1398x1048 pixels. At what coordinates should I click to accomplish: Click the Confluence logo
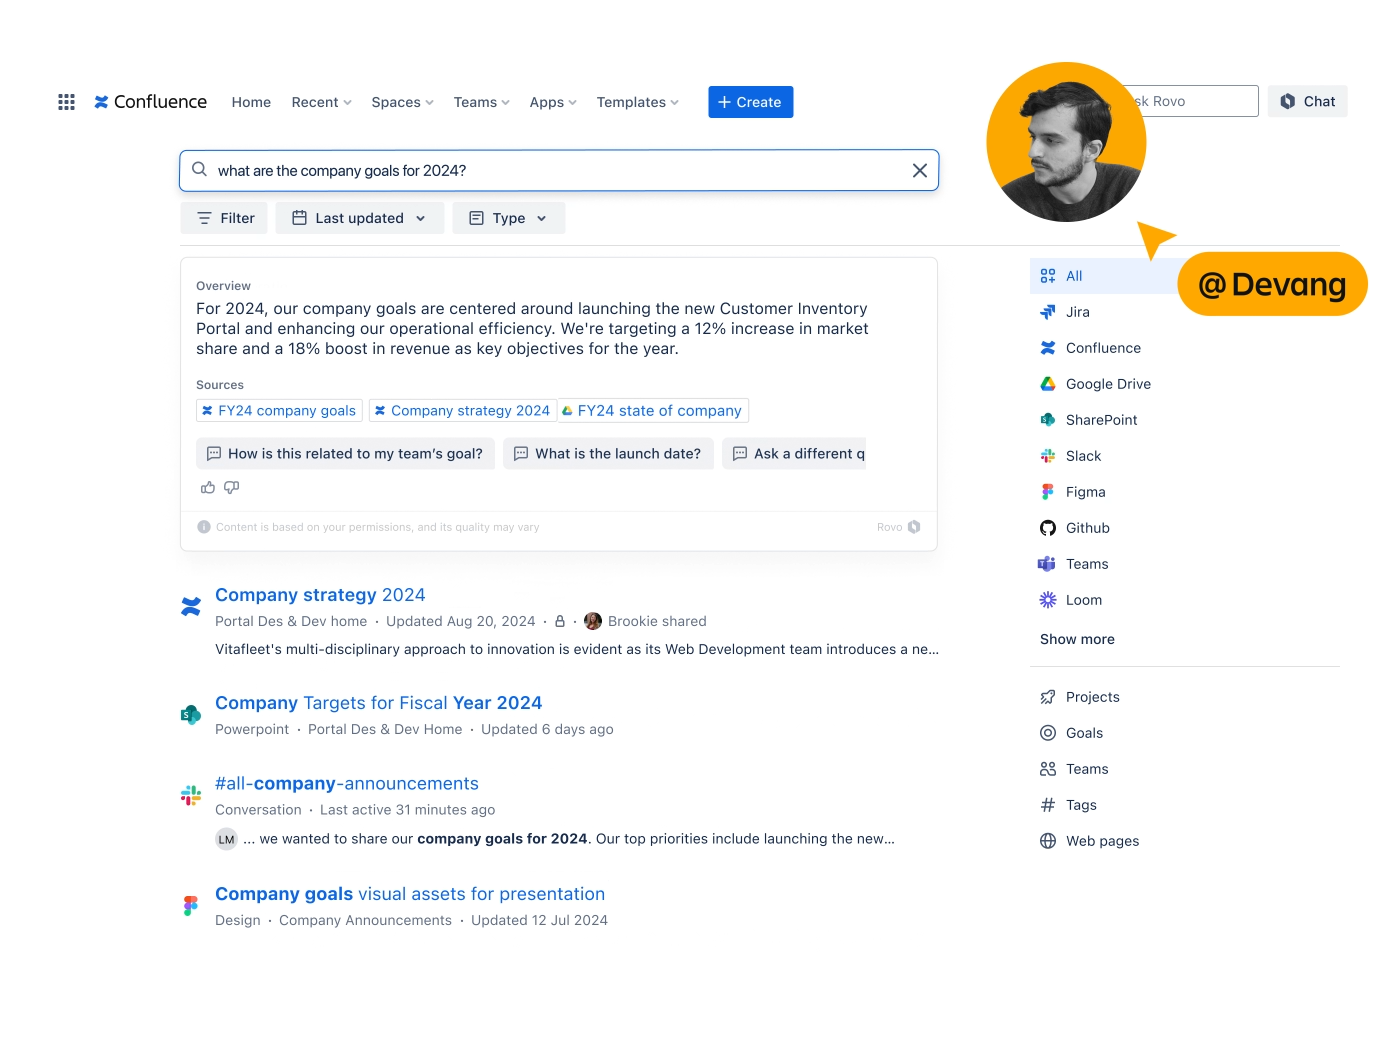[x=150, y=102]
